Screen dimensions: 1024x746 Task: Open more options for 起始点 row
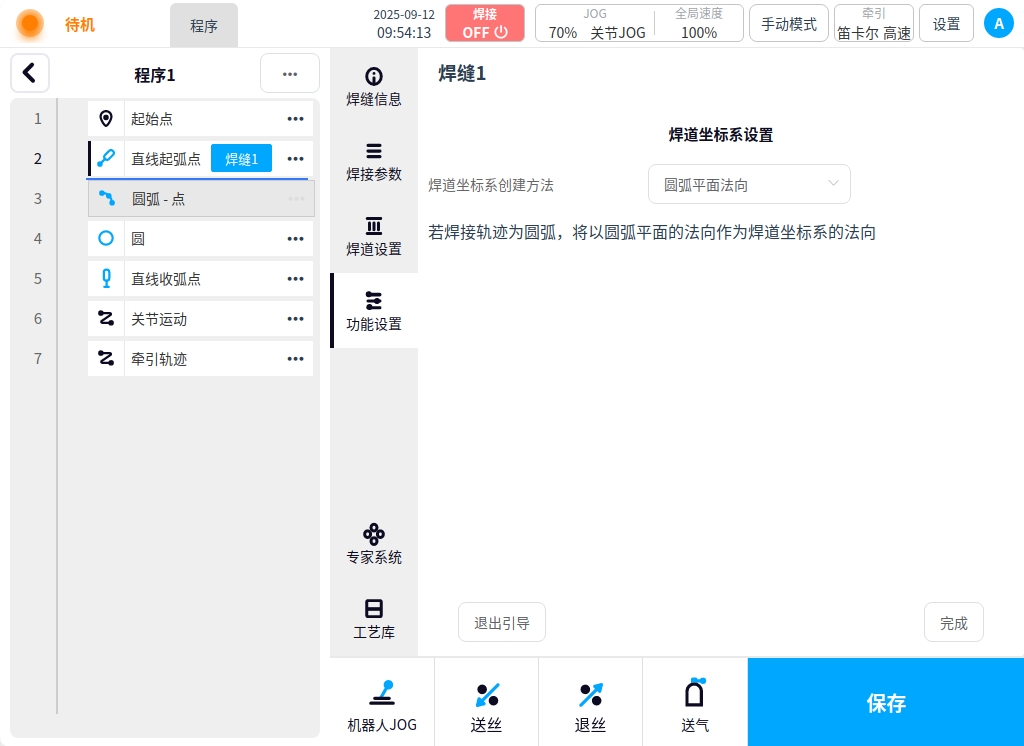pos(295,119)
